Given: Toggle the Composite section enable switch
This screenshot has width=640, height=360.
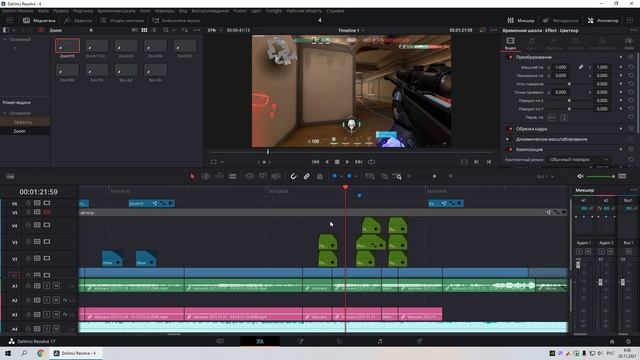Looking at the screenshot, I should 509,149.
